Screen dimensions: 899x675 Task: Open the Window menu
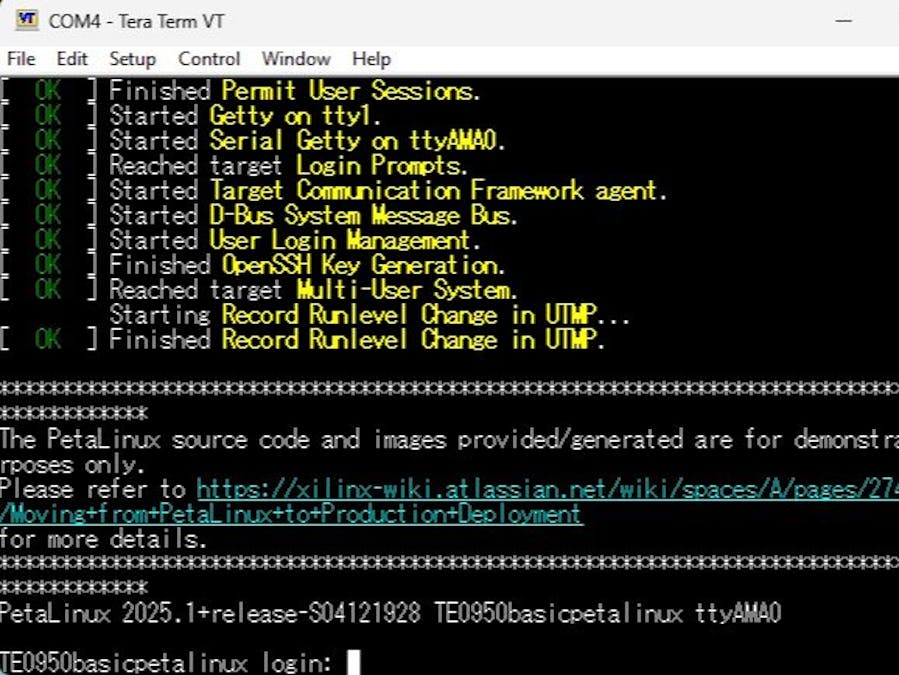click(296, 59)
